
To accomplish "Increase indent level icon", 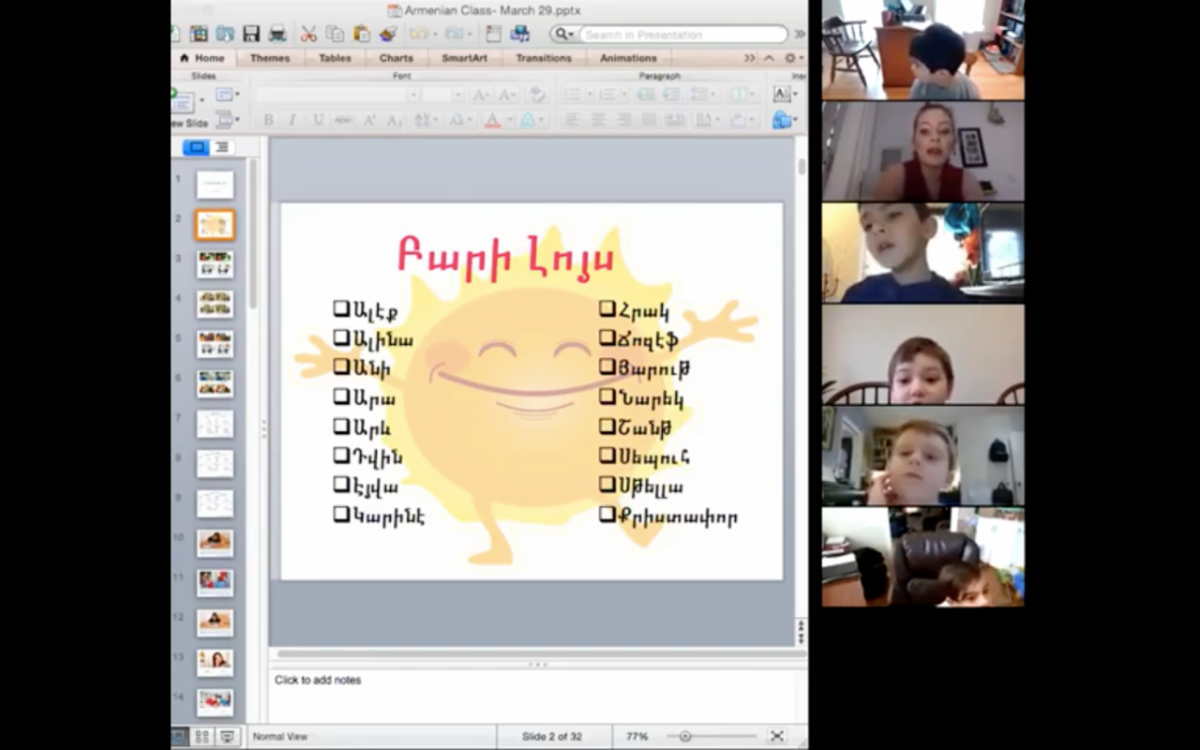I will (x=673, y=95).
